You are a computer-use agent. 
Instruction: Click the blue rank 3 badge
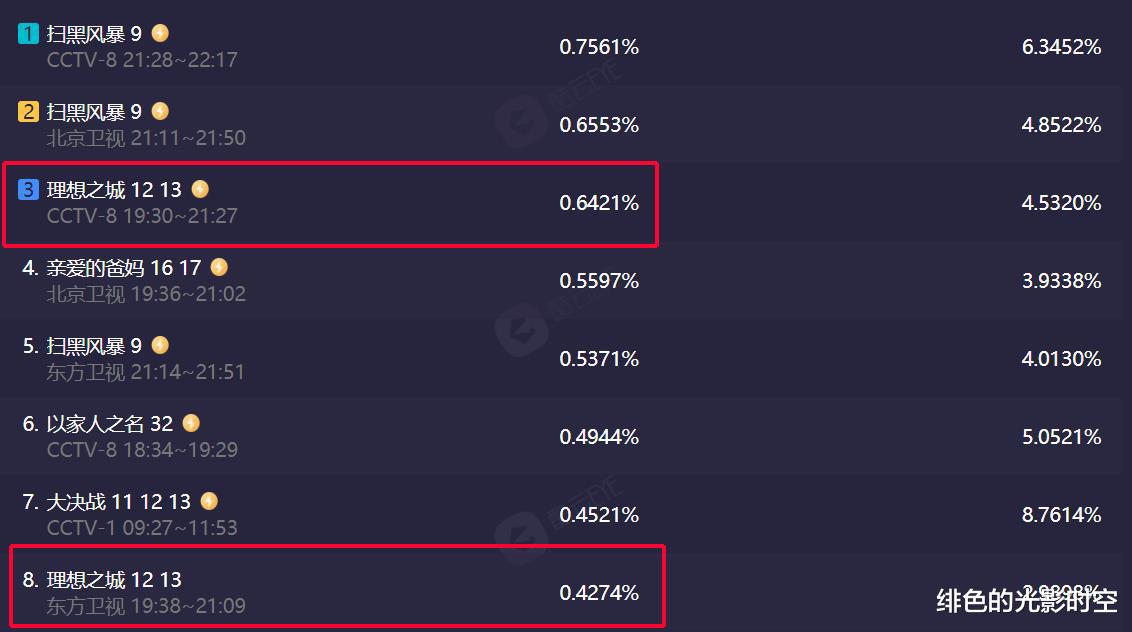tap(28, 189)
